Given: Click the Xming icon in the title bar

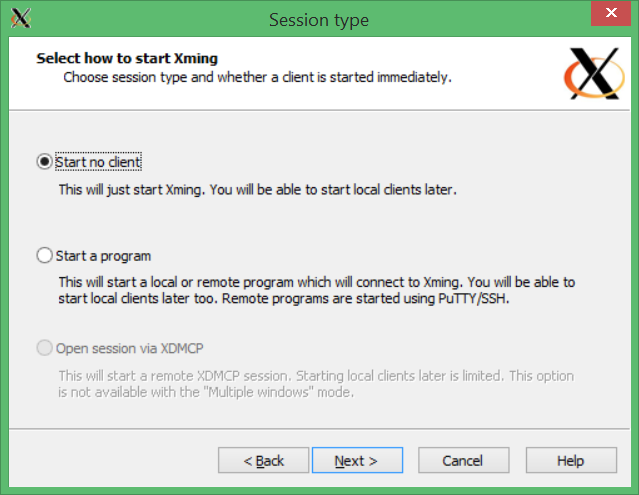Looking at the screenshot, I should pos(21,19).
